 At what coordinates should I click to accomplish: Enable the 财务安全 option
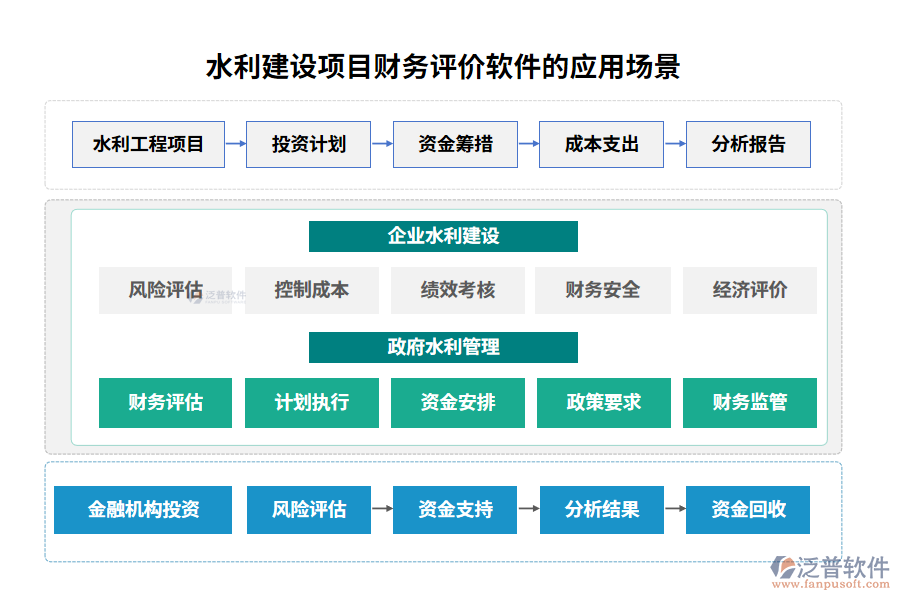[x=602, y=290]
